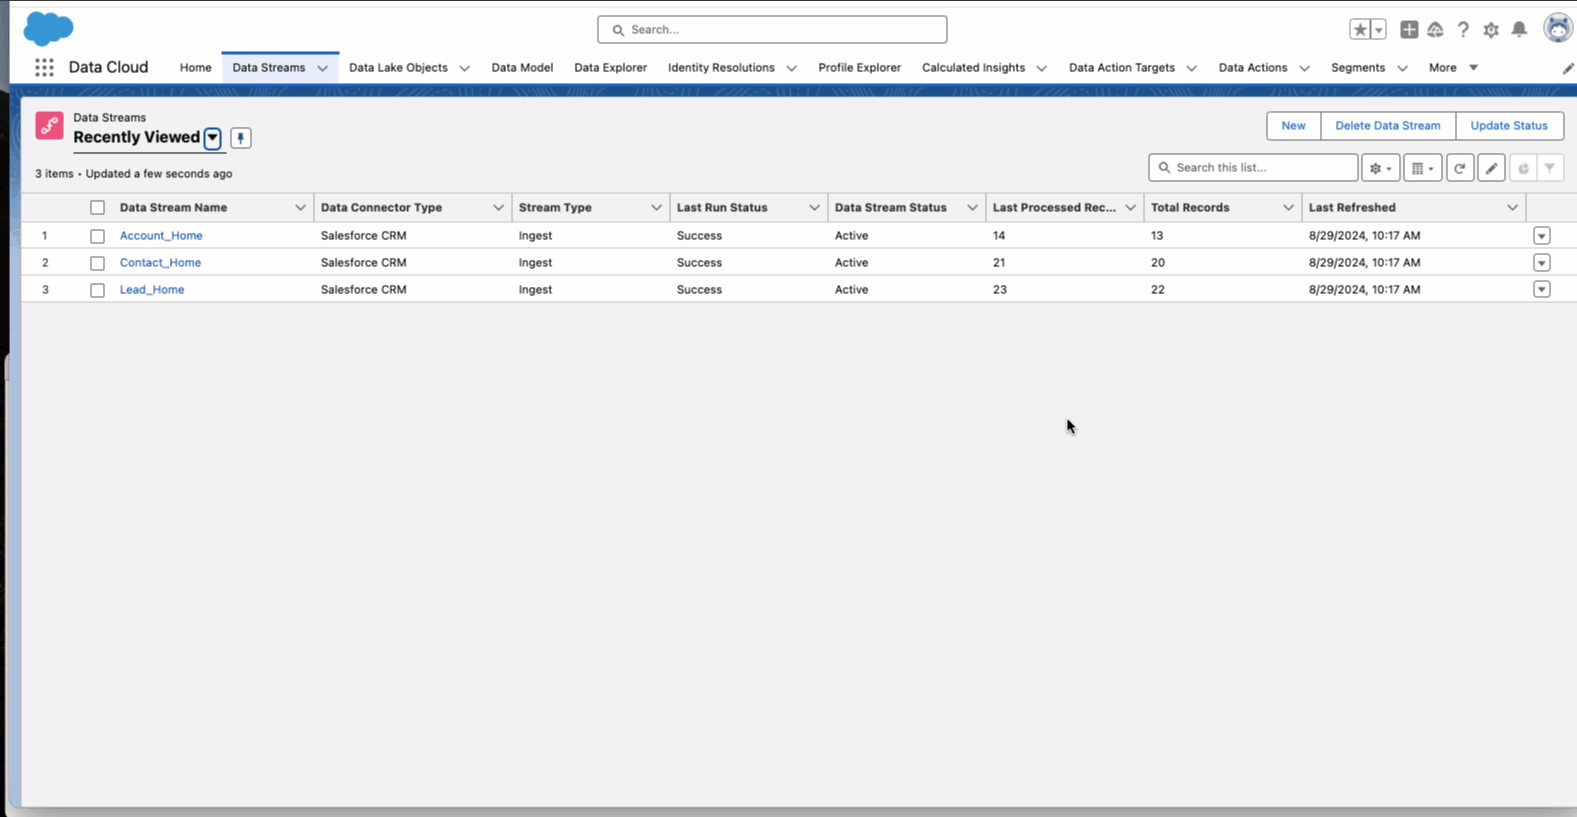The height and width of the screenshot is (817, 1577).
Task: Click the Salesforce cloud logo
Action: point(48,29)
